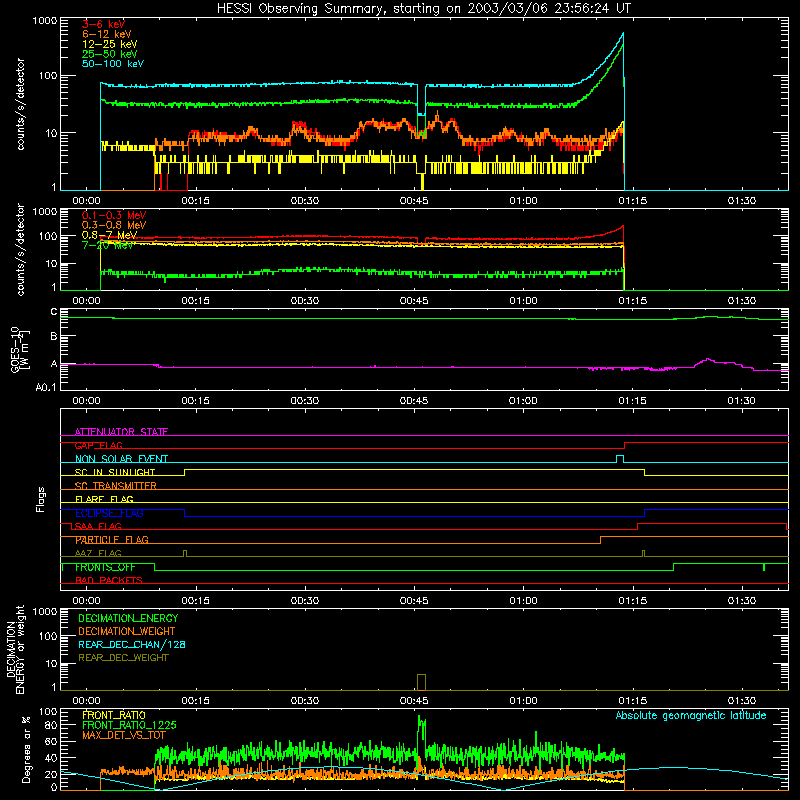Click the 'REAR_DEC_CHAN/128' legend label
Image resolution: width=800 pixels, height=800 pixels.
click(132, 644)
